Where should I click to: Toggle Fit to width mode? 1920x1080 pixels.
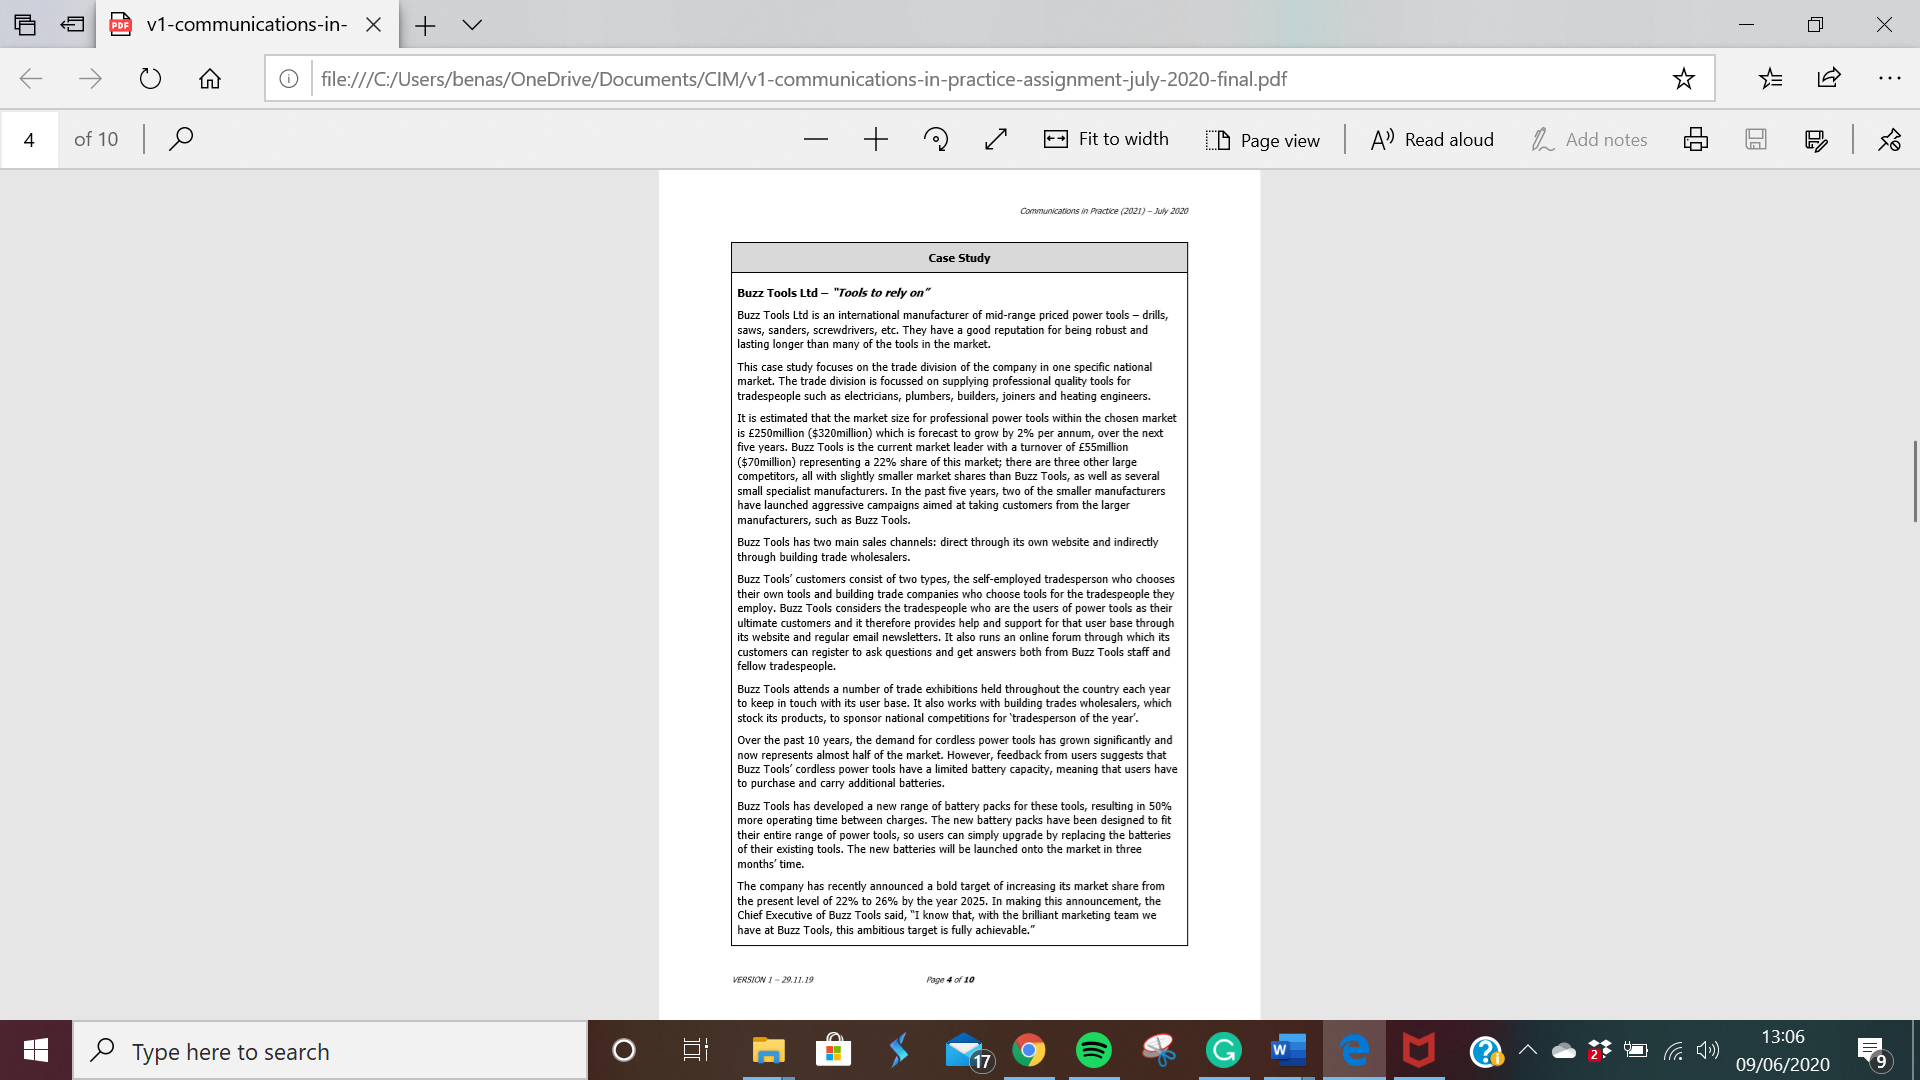coord(1106,139)
